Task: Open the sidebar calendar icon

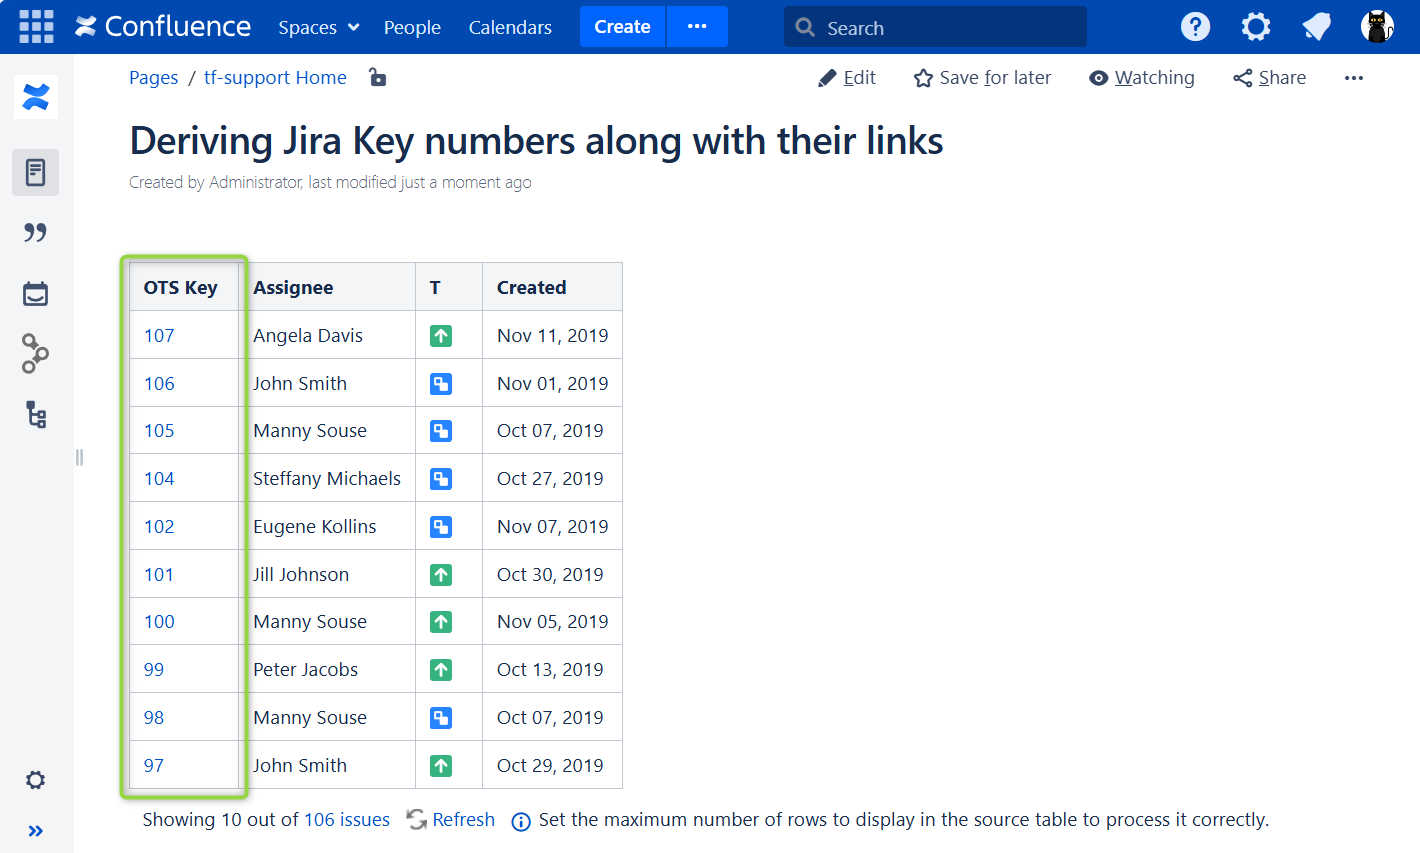Action: click(x=36, y=294)
